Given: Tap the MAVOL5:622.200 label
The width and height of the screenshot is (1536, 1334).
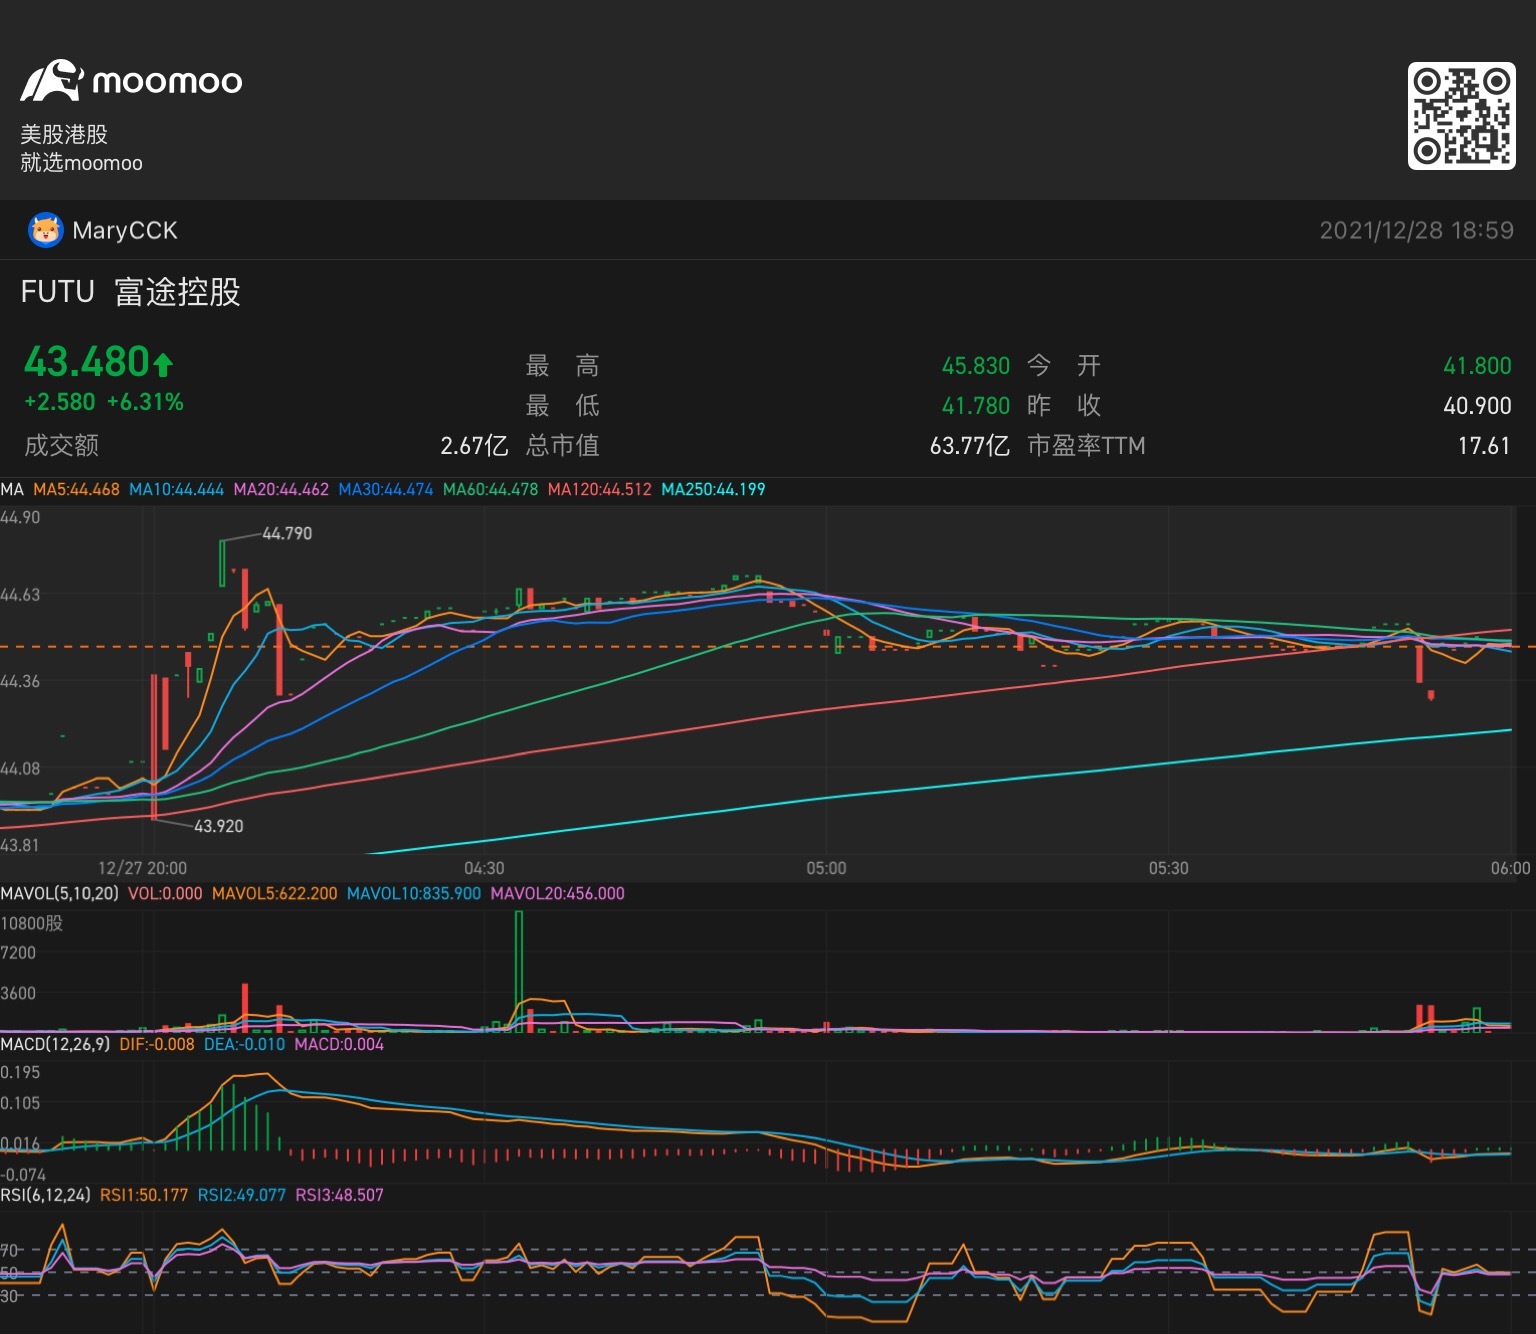Looking at the screenshot, I should click(274, 894).
